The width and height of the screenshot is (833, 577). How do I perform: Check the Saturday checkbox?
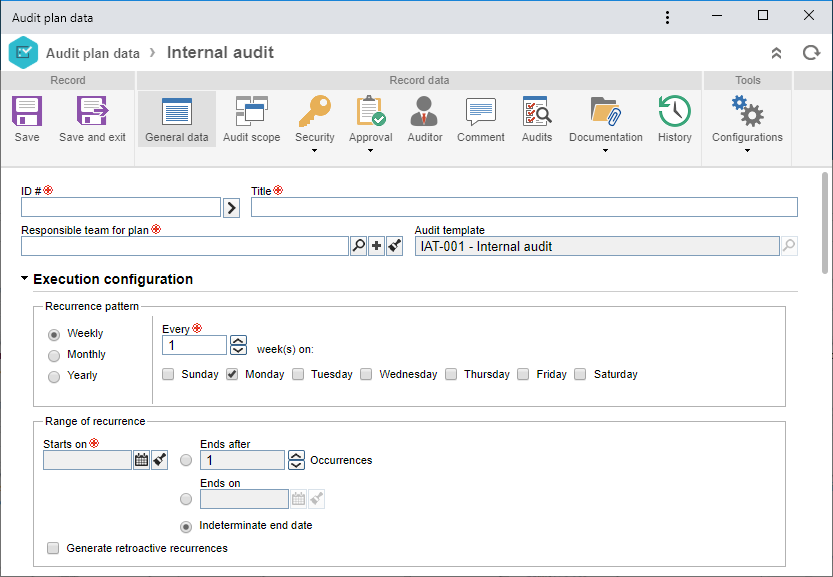pos(580,374)
